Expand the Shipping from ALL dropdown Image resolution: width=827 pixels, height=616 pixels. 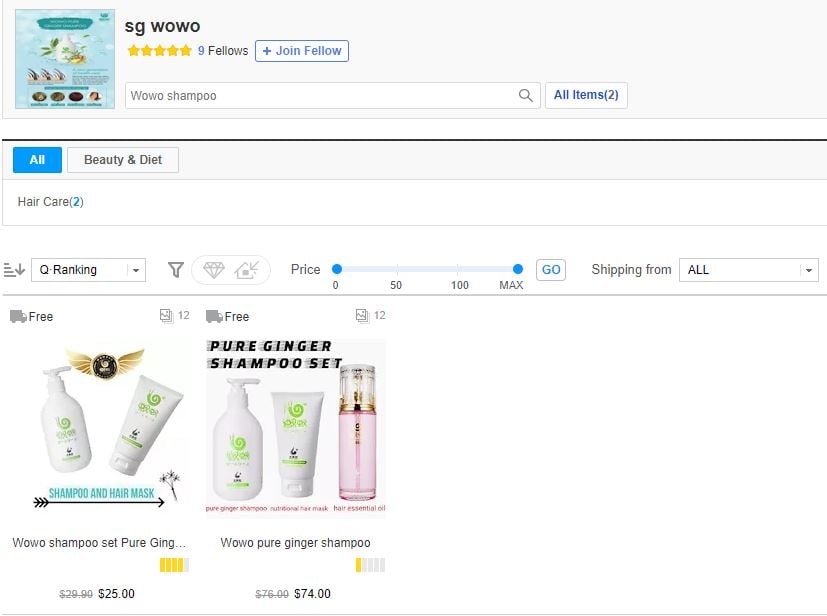(748, 270)
